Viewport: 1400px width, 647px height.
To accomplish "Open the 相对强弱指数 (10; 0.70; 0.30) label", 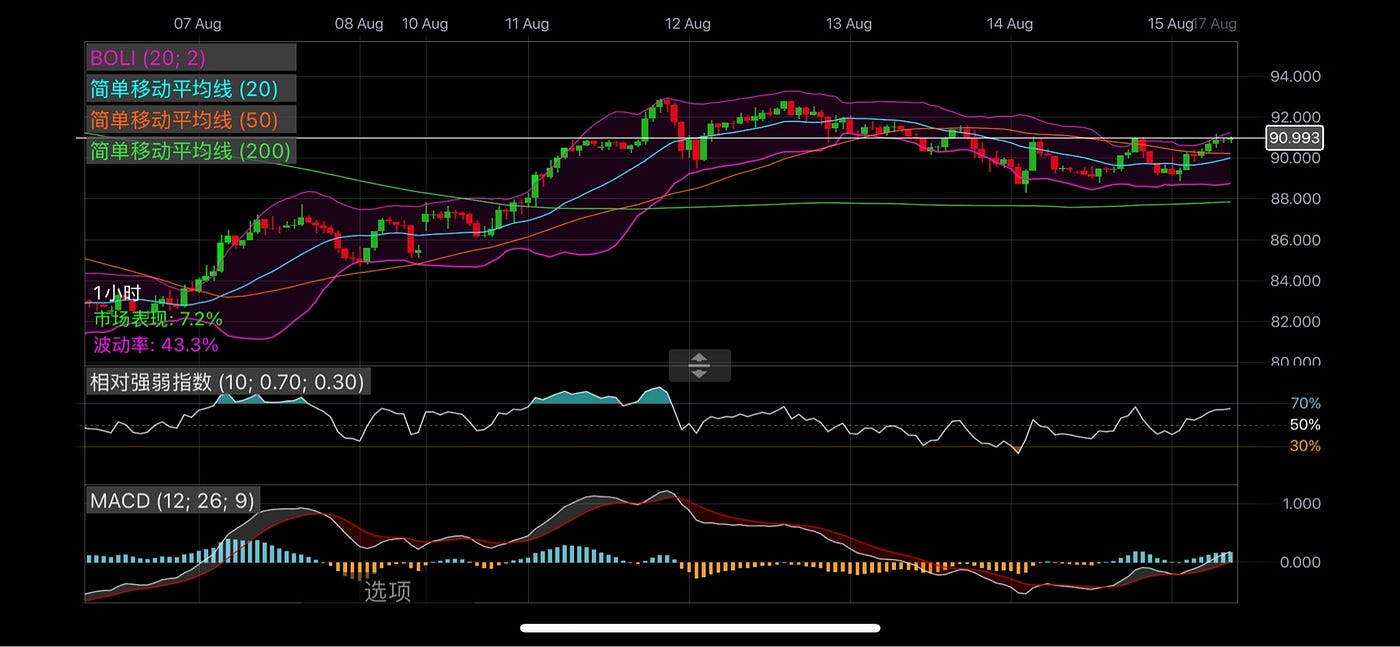I will [x=227, y=381].
